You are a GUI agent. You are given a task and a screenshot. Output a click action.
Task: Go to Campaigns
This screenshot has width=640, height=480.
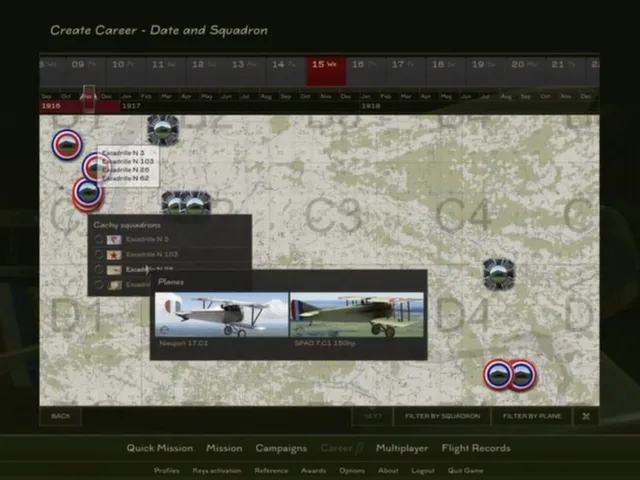coord(281,448)
